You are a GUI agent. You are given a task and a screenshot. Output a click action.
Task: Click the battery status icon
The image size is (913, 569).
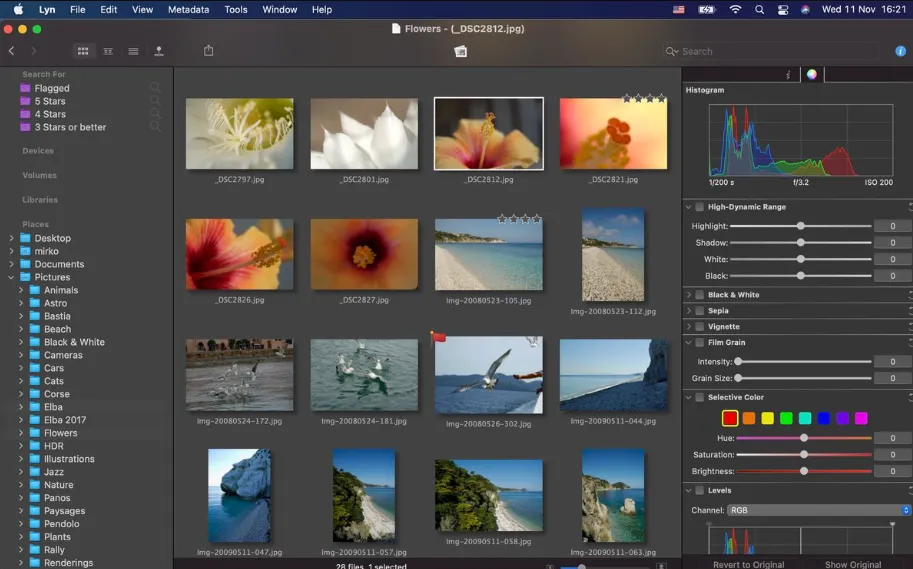706,9
